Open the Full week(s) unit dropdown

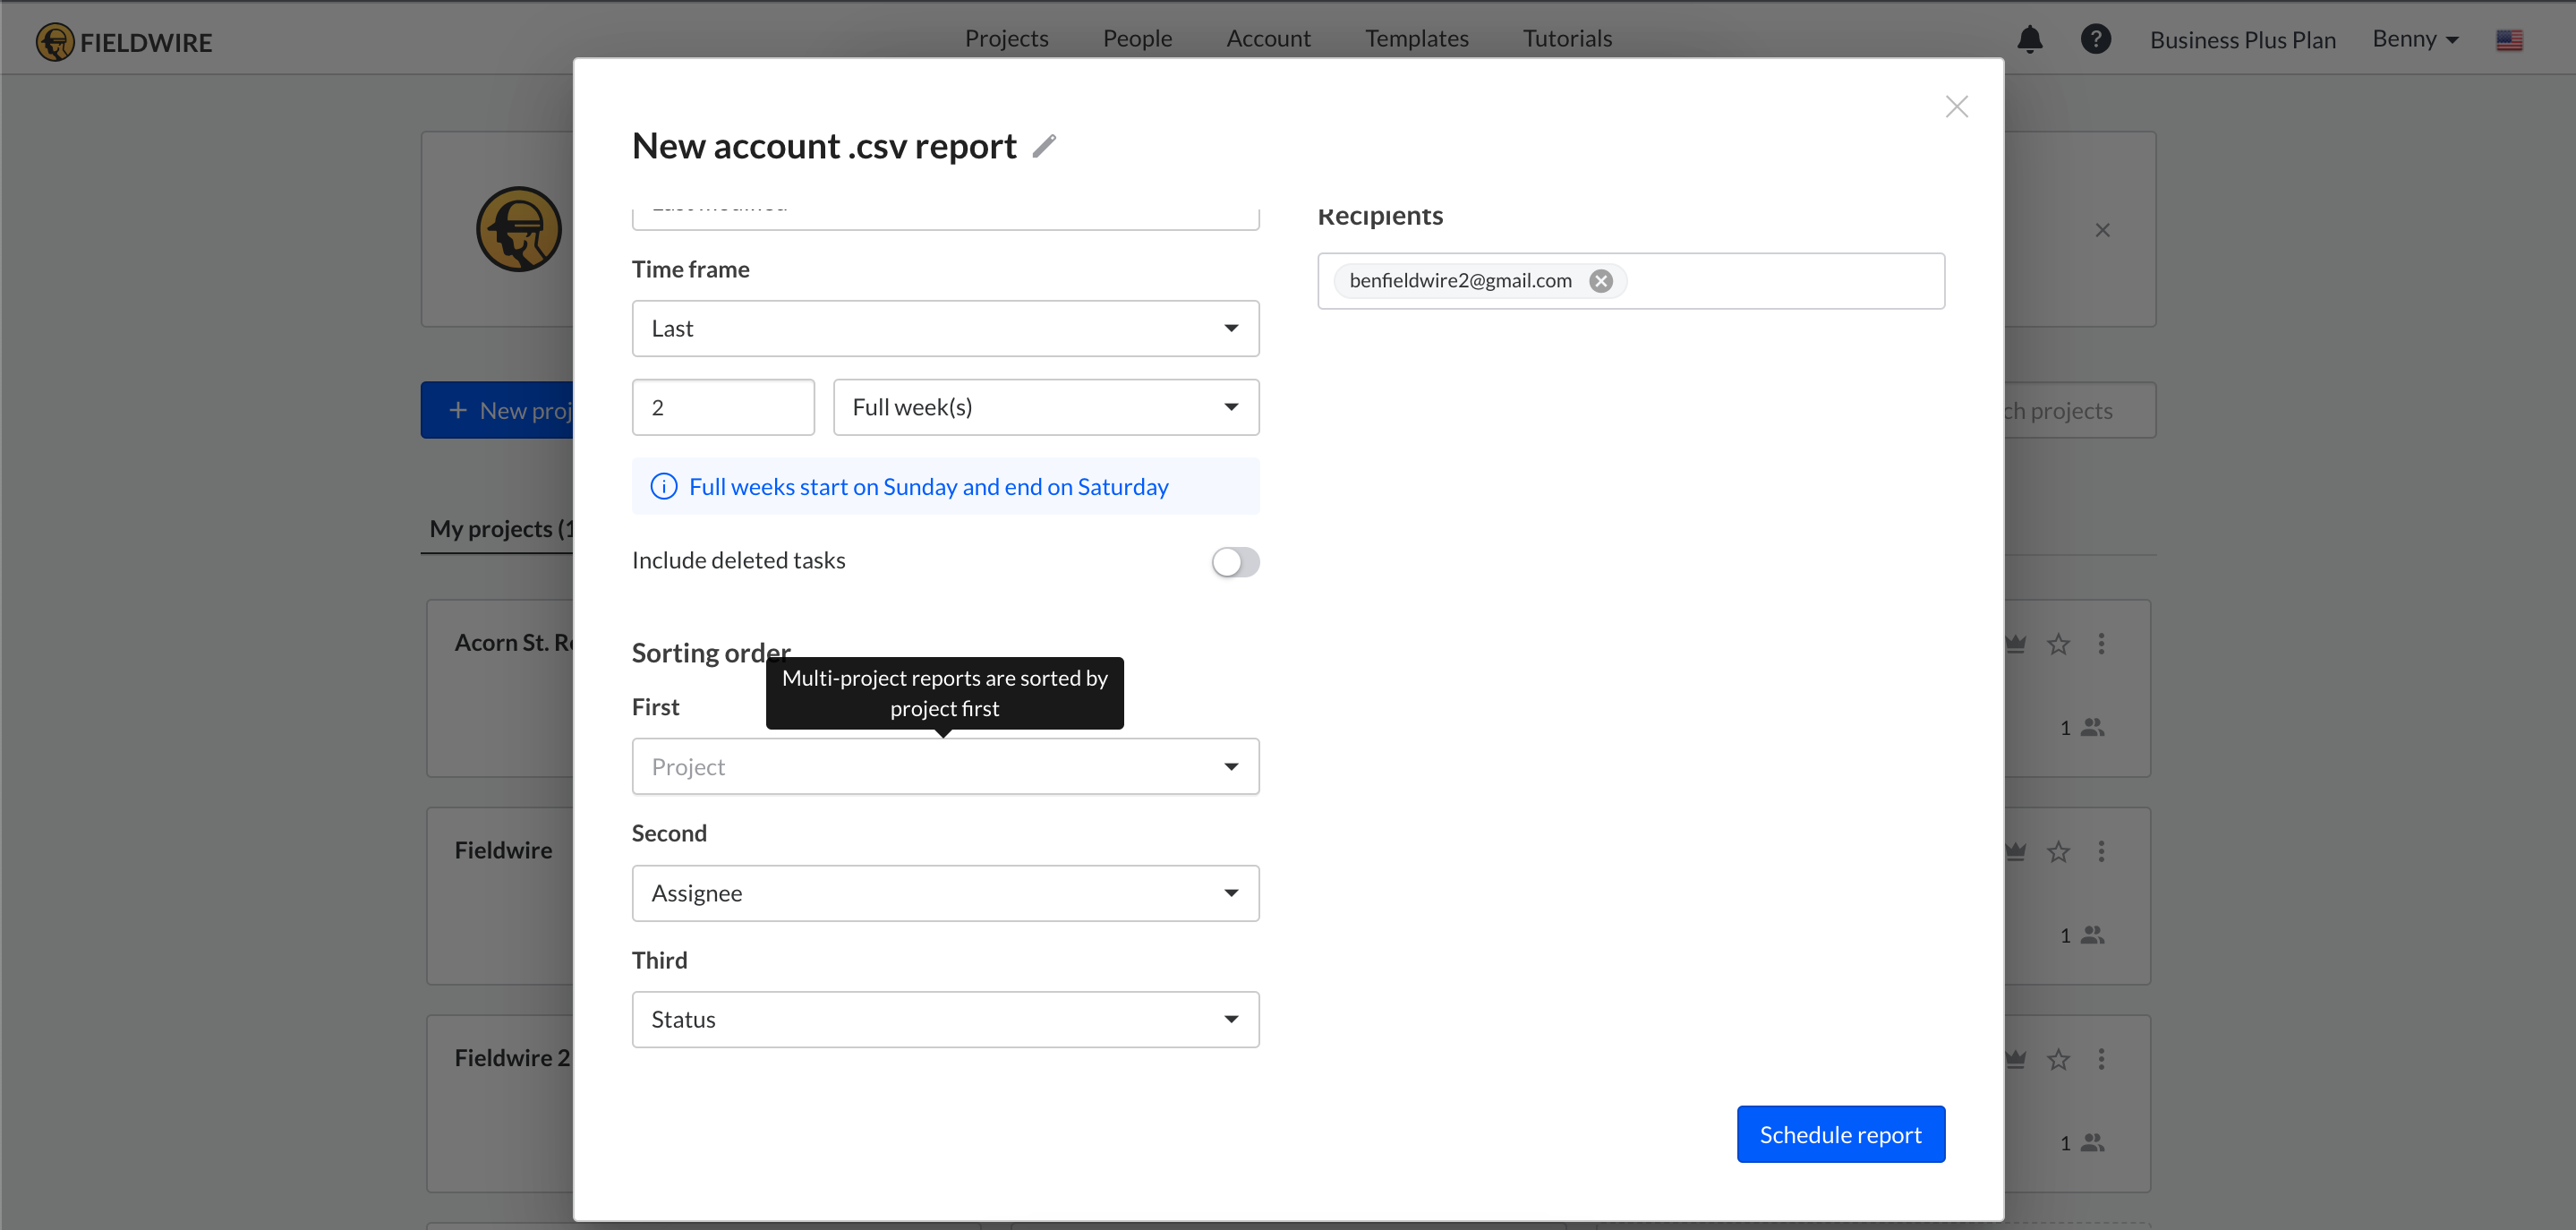[x=1046, y=407]
